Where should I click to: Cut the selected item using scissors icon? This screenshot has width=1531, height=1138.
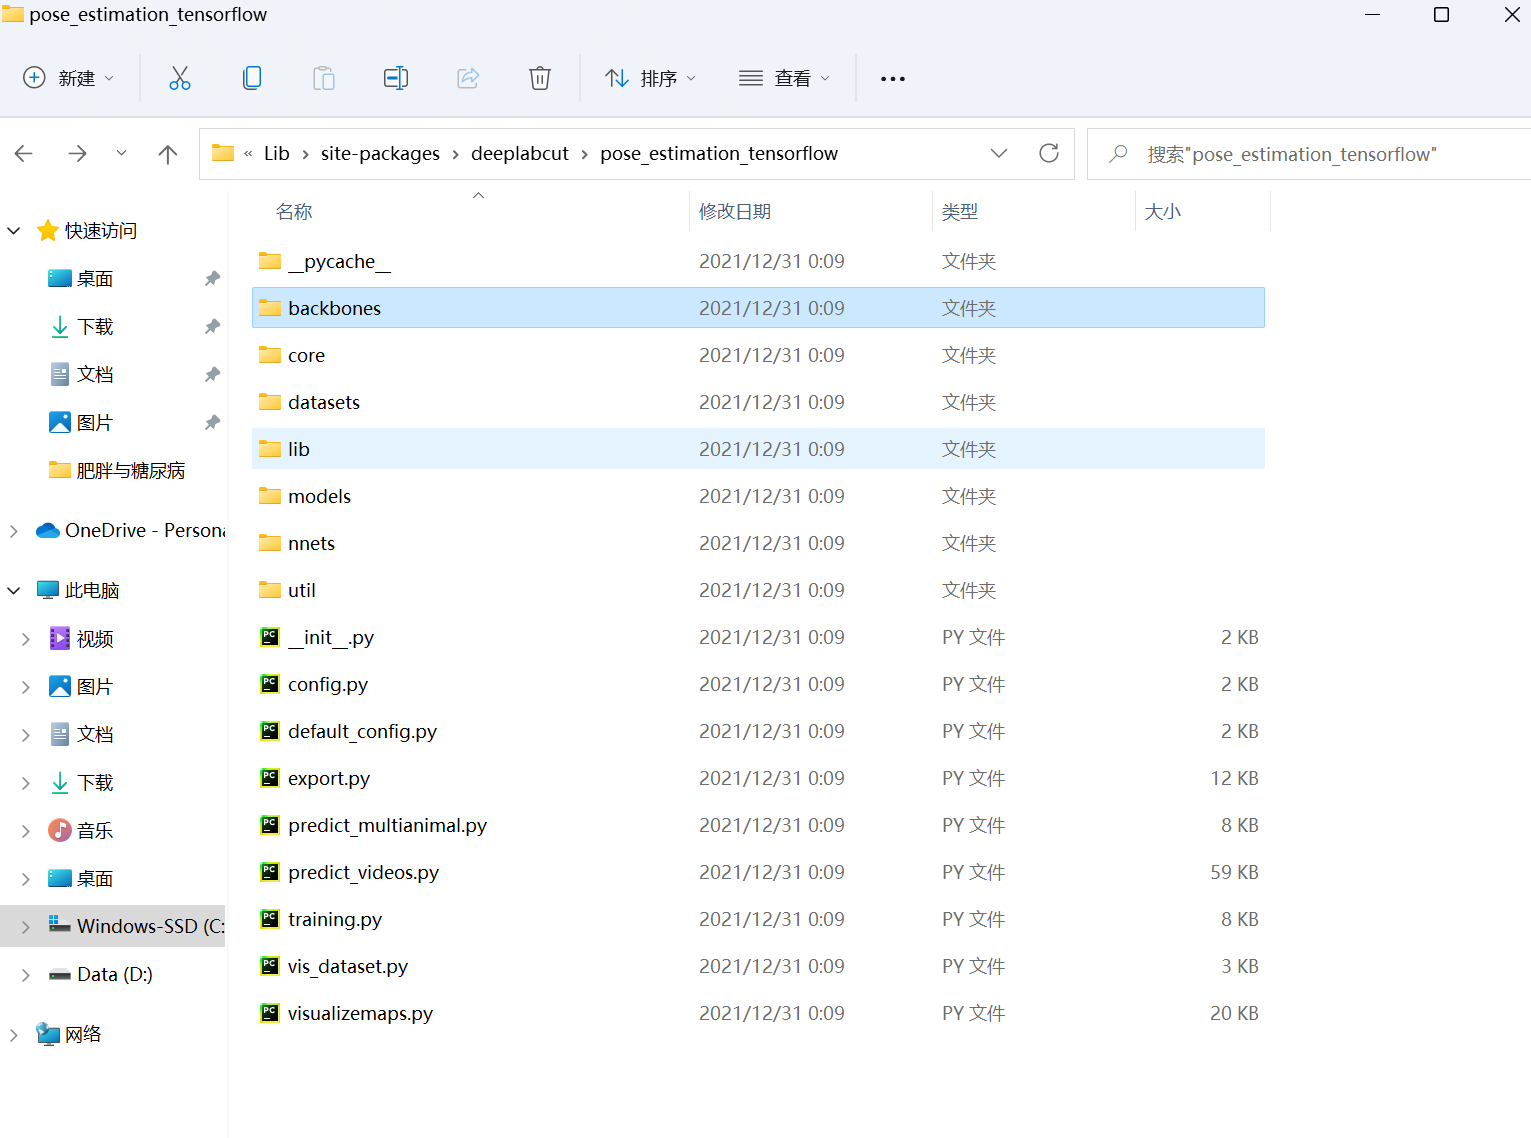click(179, 77)
